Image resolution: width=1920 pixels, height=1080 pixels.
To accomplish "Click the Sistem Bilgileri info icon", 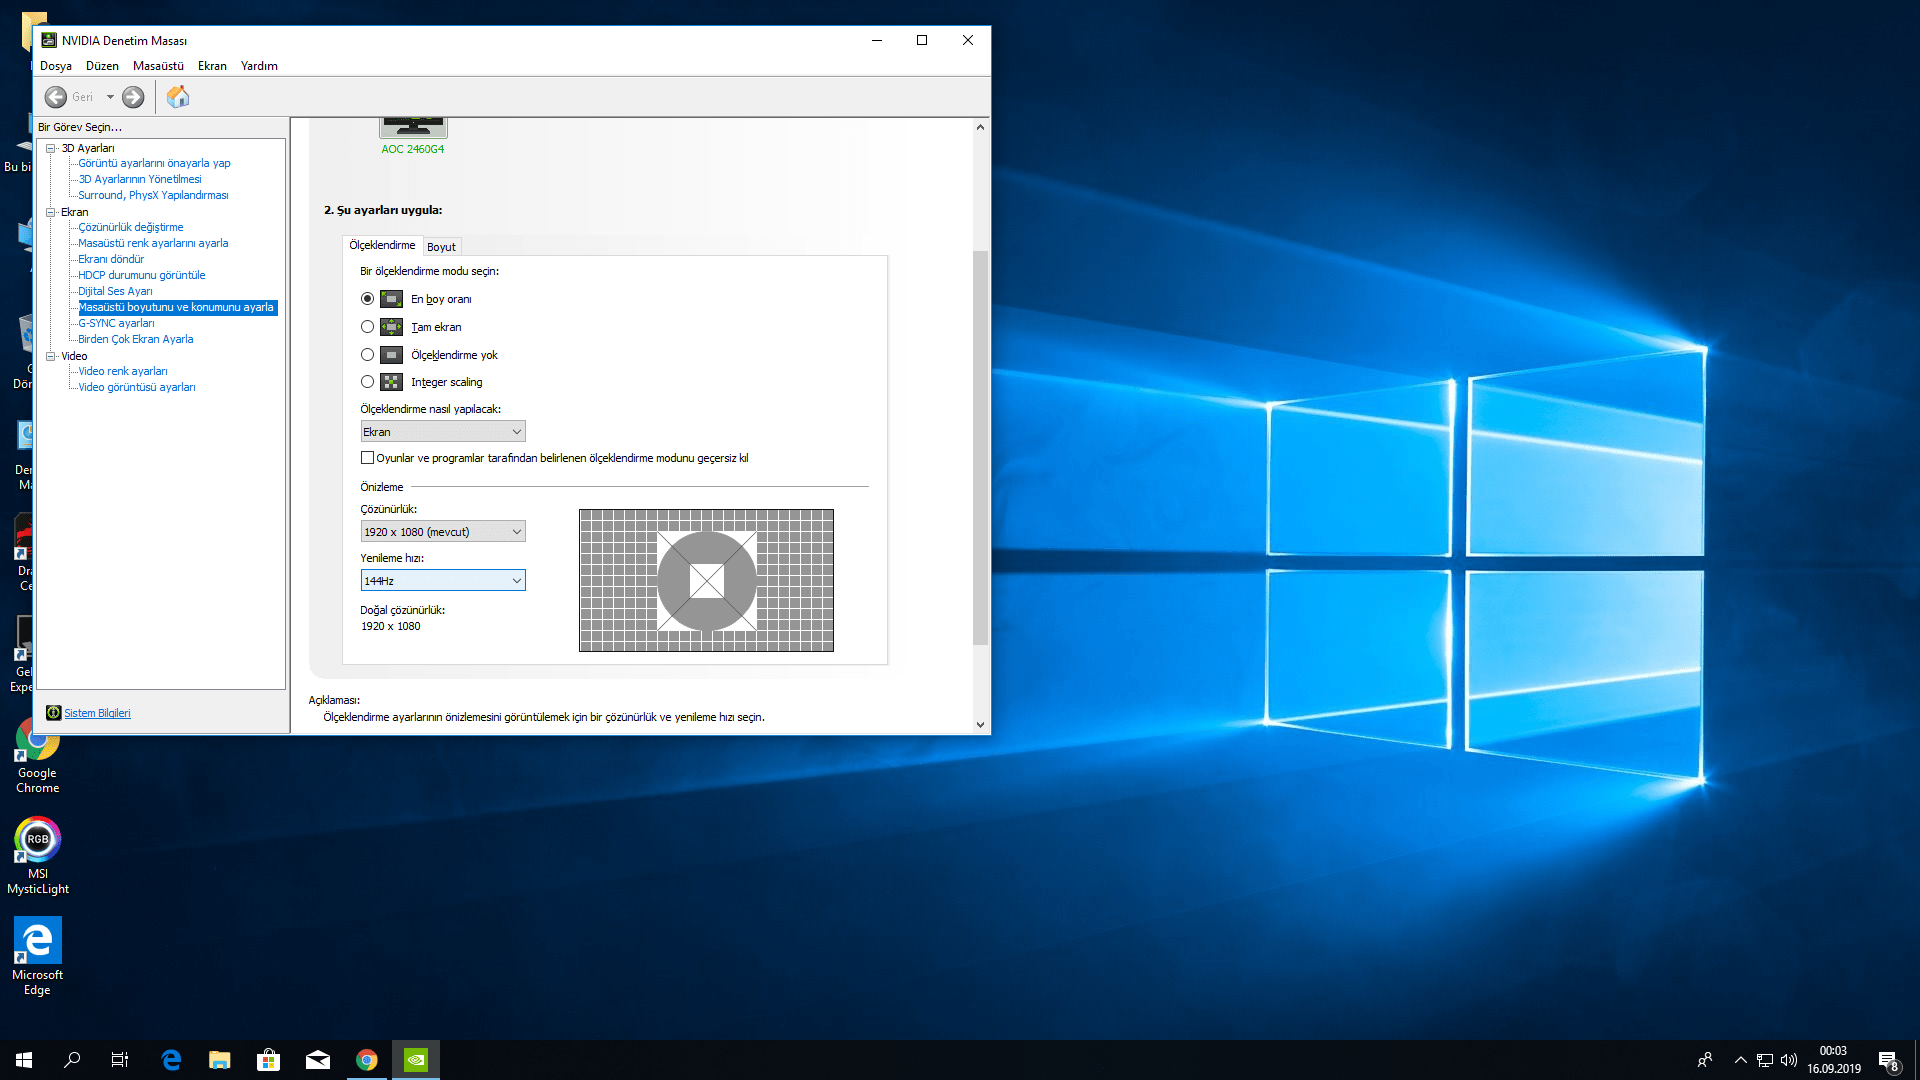I will pos(54,713).
